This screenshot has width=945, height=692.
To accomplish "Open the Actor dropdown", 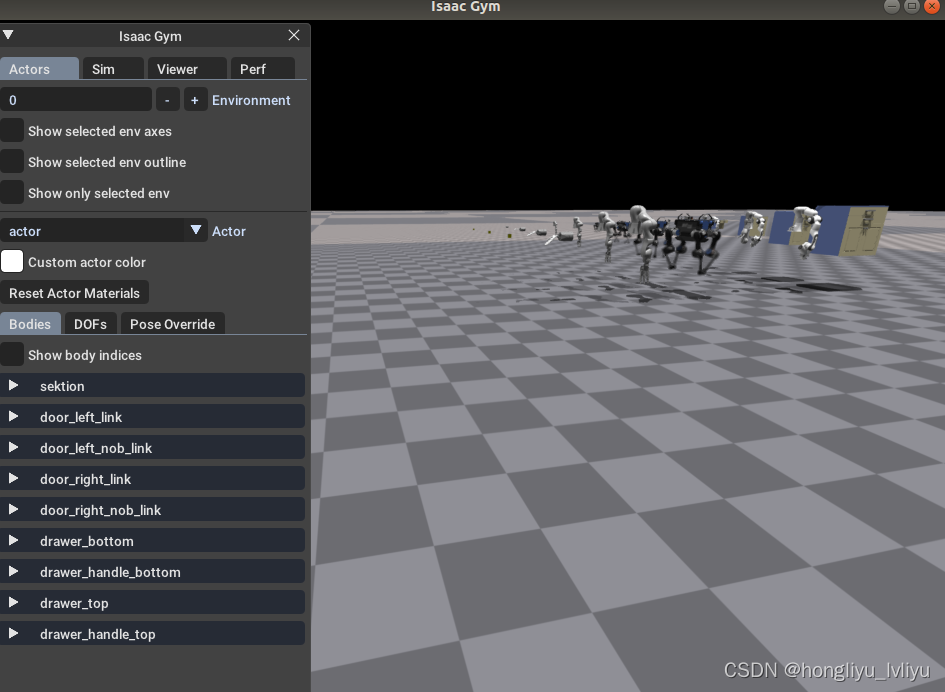I will [x=104, y=230].
